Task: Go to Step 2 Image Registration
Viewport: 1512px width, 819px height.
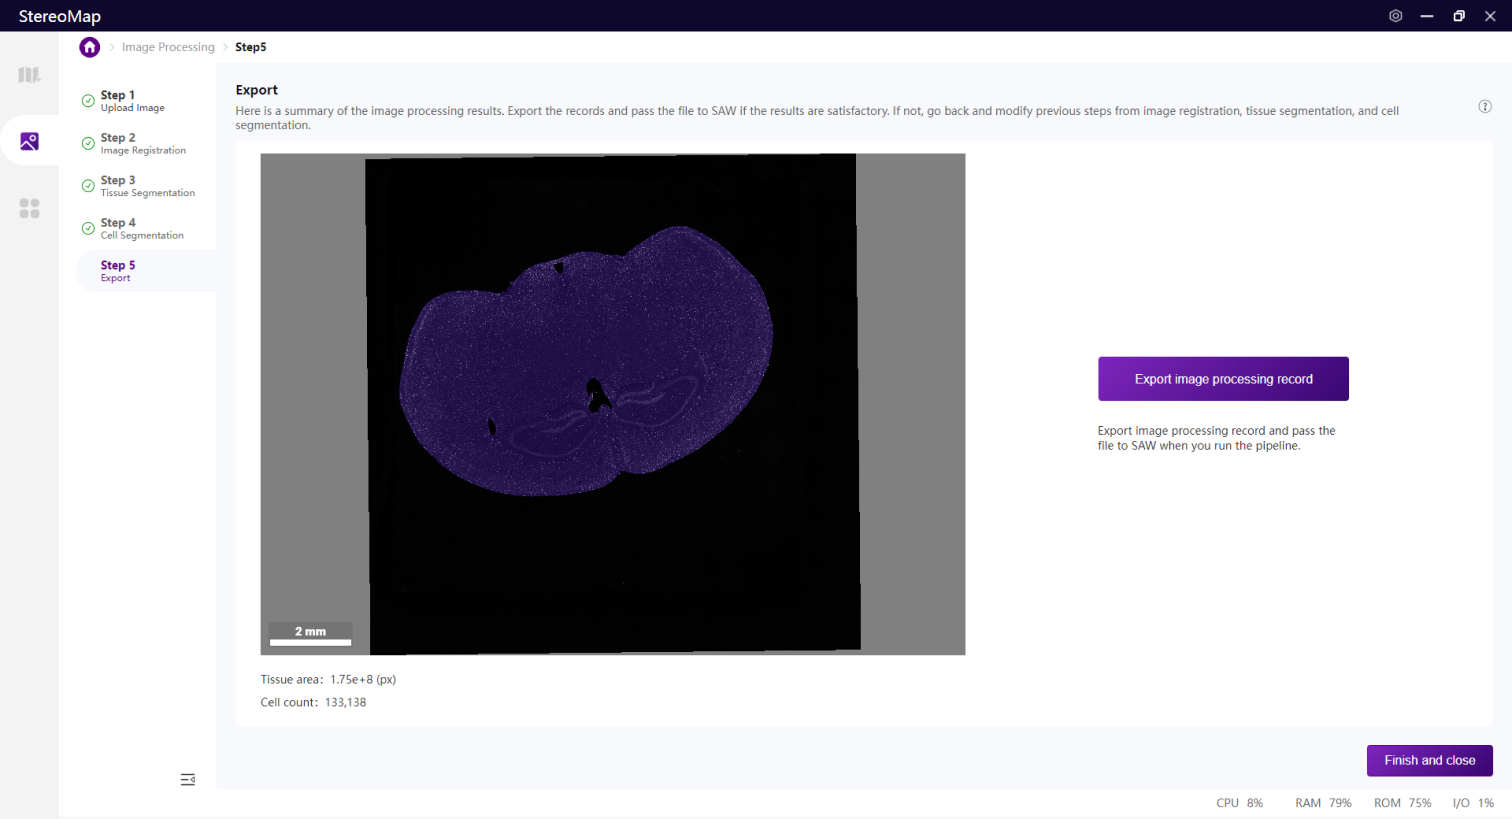Action: (x=143, y=144)
